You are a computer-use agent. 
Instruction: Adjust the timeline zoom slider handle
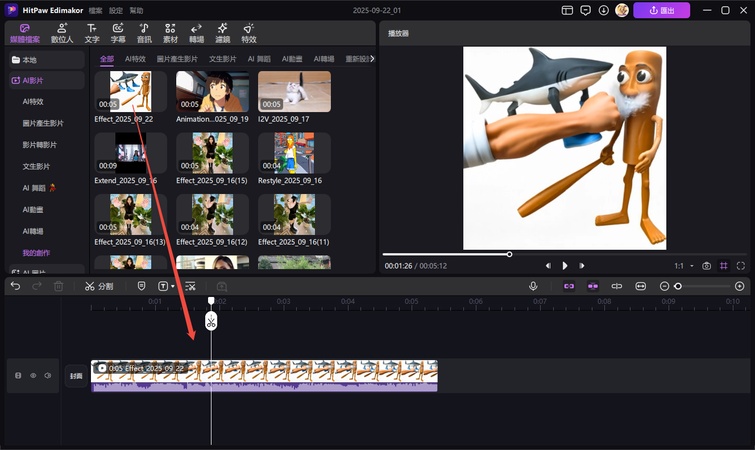(678, 286)
